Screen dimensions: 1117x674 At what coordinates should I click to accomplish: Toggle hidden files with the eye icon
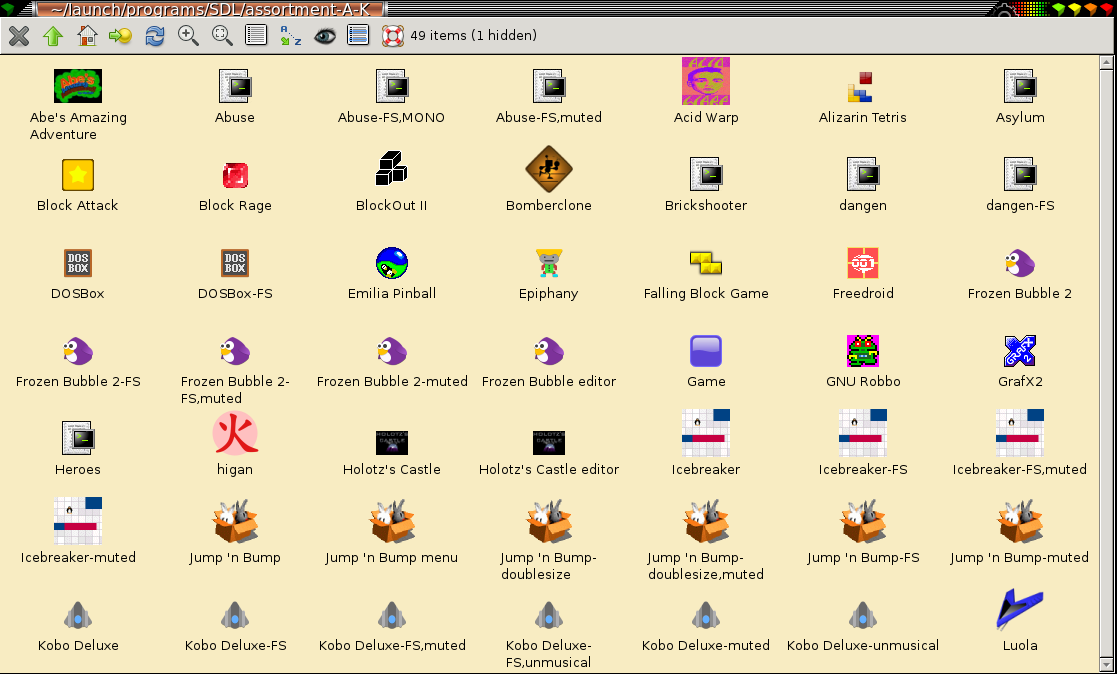(324, 36)
